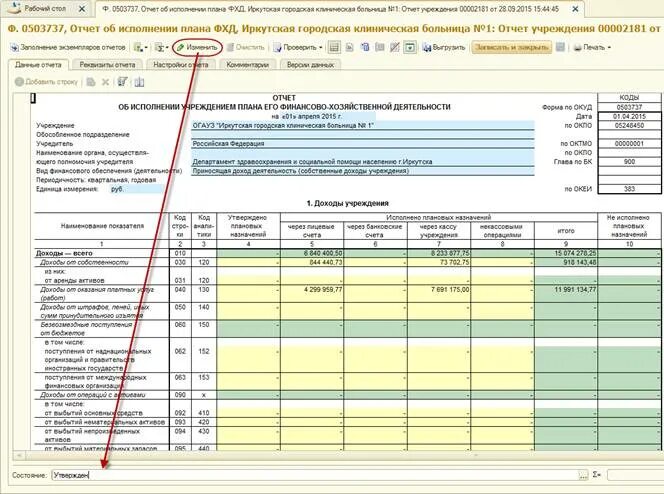Click the Состояние field showing Утвержден
Screen dimensions: 664x494
coord(315,475)
